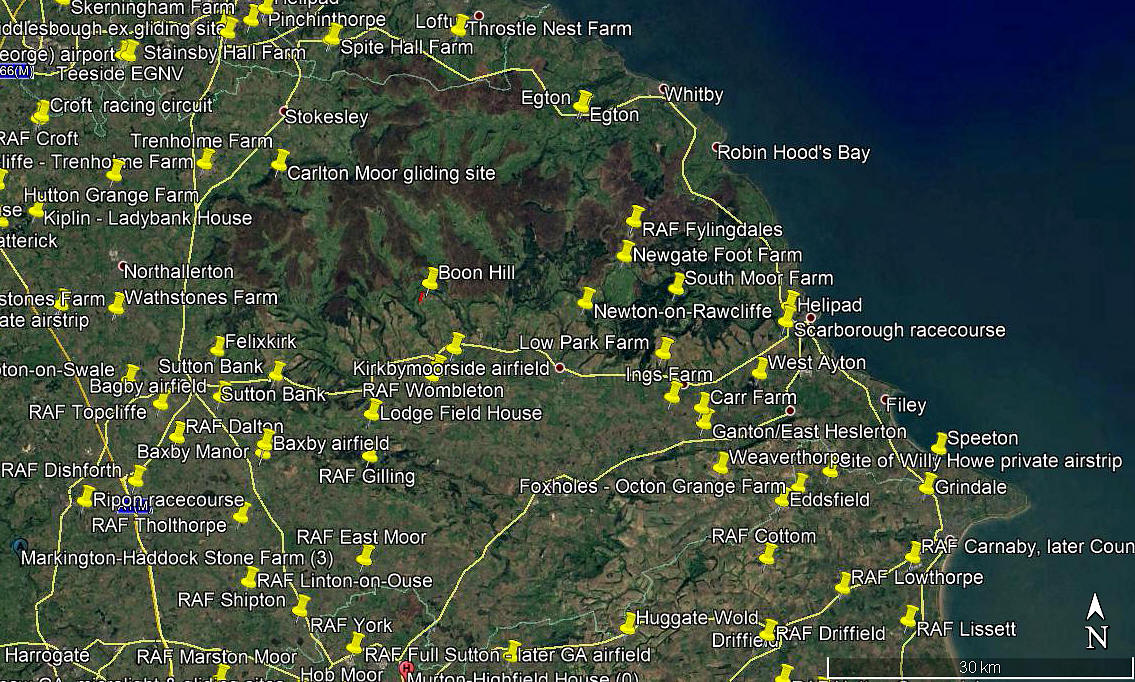1135x682 pixels.
Task: Click the 'RAF Wombleton' label
Action: (x=433, y=390)
